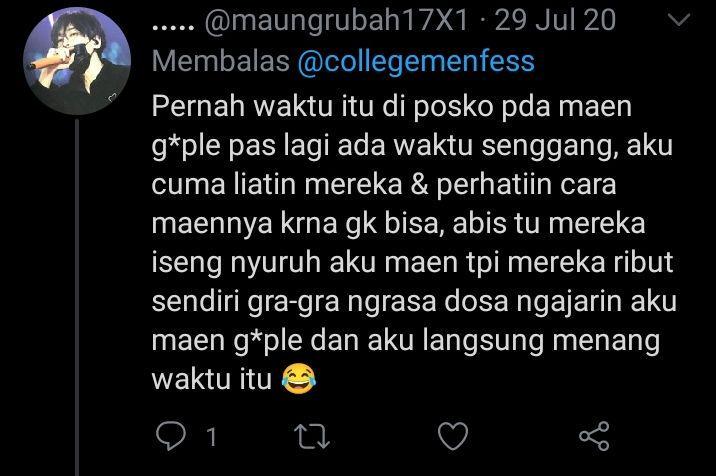Open tweet by clicking the body text
The height and width of the screenshot is (476, 716).
tap(413, 242)
